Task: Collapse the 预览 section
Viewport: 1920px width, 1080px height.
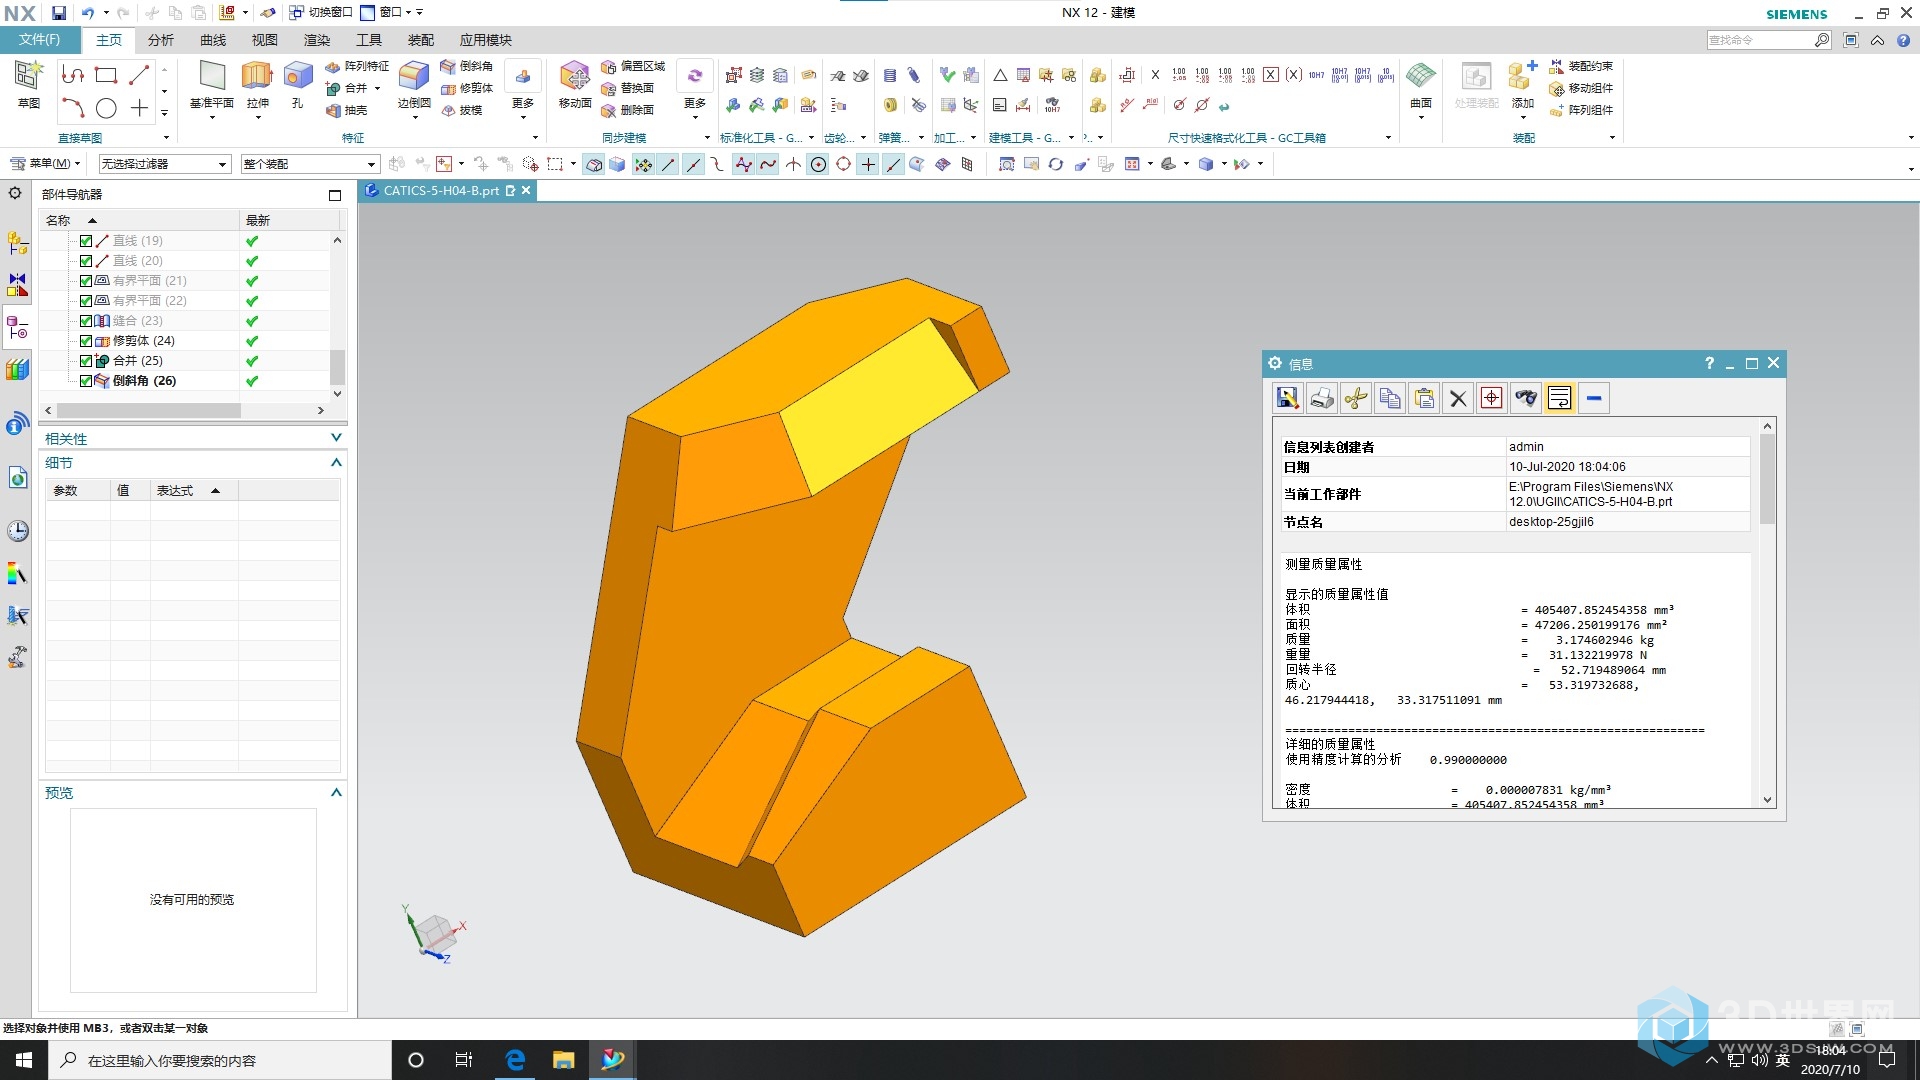Action: pos(336,792)
